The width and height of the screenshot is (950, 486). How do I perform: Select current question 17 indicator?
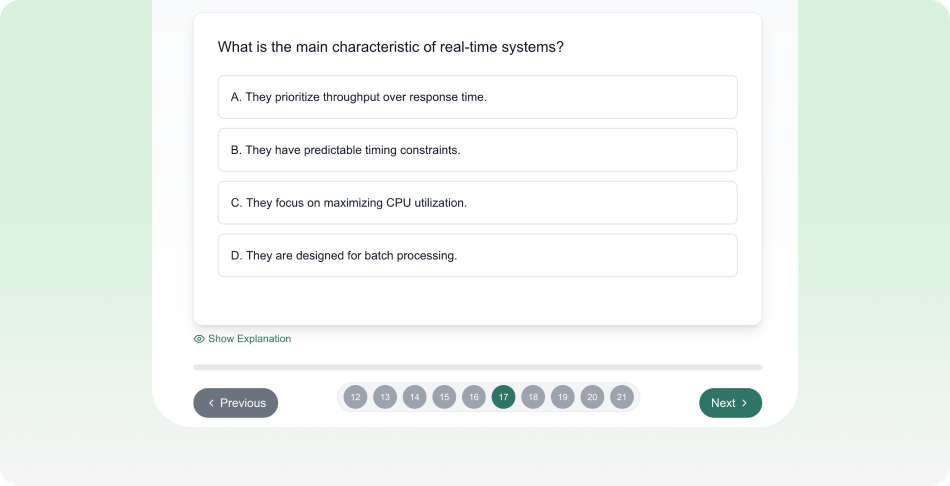coord(503,397)
